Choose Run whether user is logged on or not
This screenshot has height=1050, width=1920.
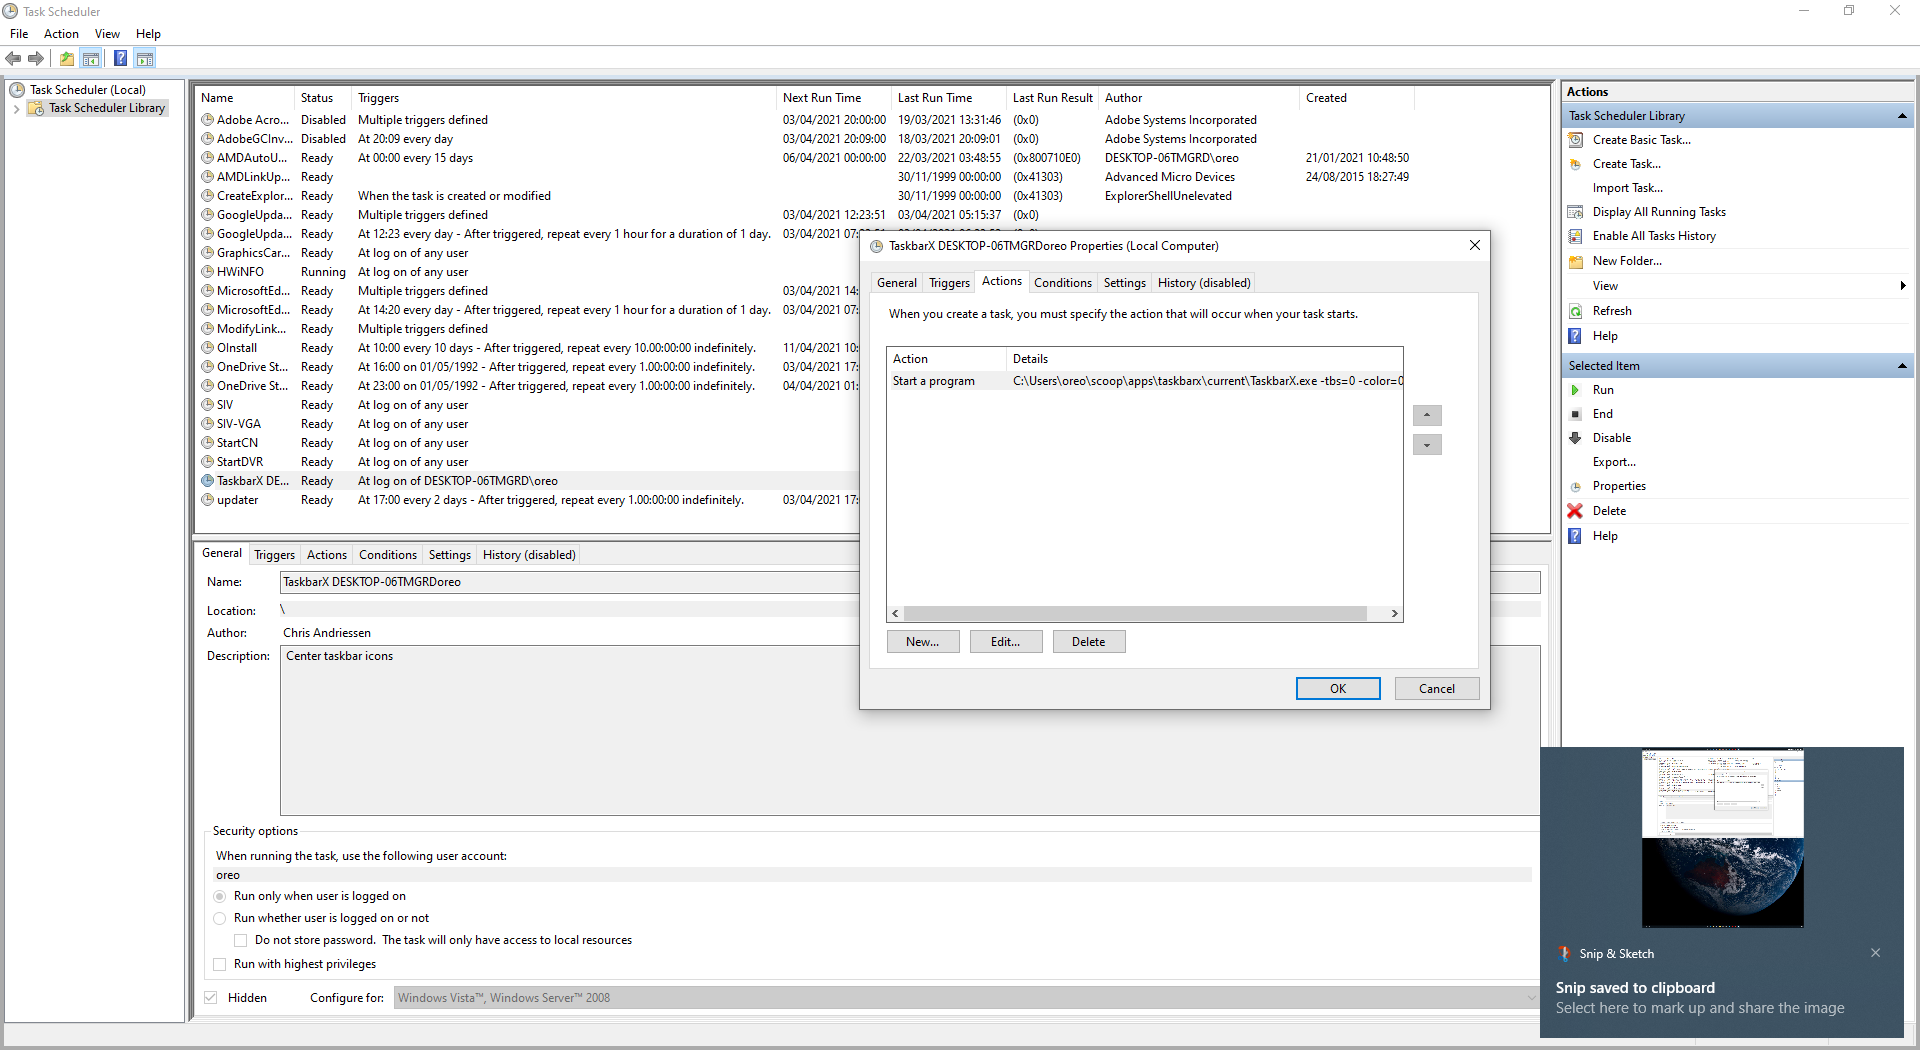coord(219,918)
